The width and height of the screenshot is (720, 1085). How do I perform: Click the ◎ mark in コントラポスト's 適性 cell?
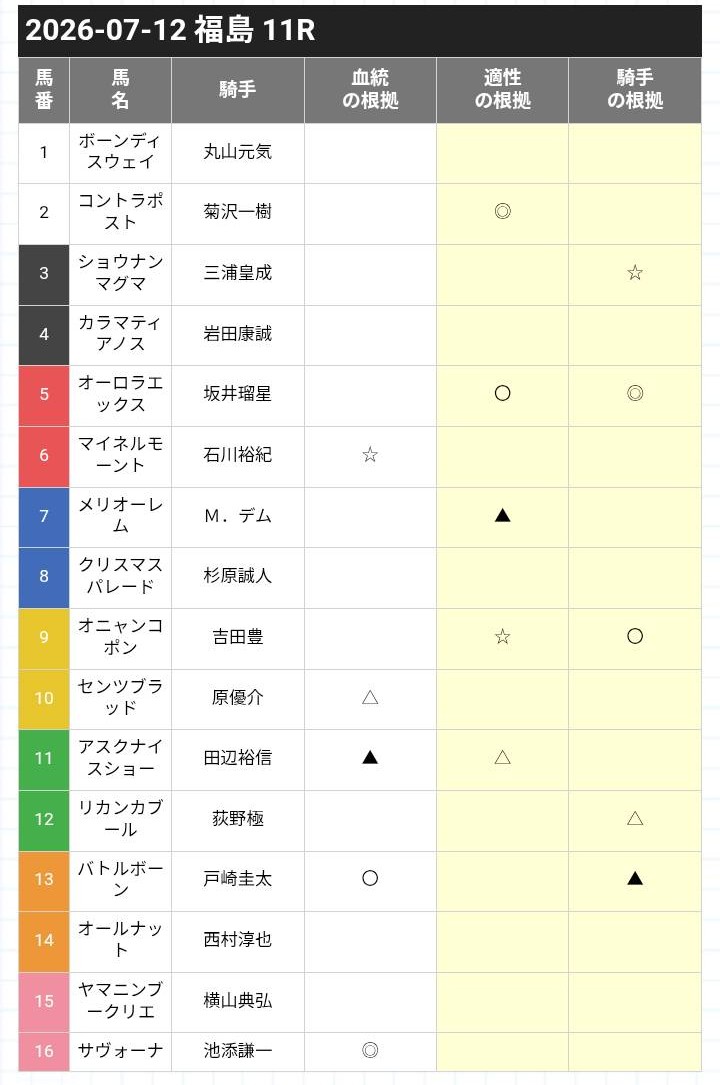502,211
